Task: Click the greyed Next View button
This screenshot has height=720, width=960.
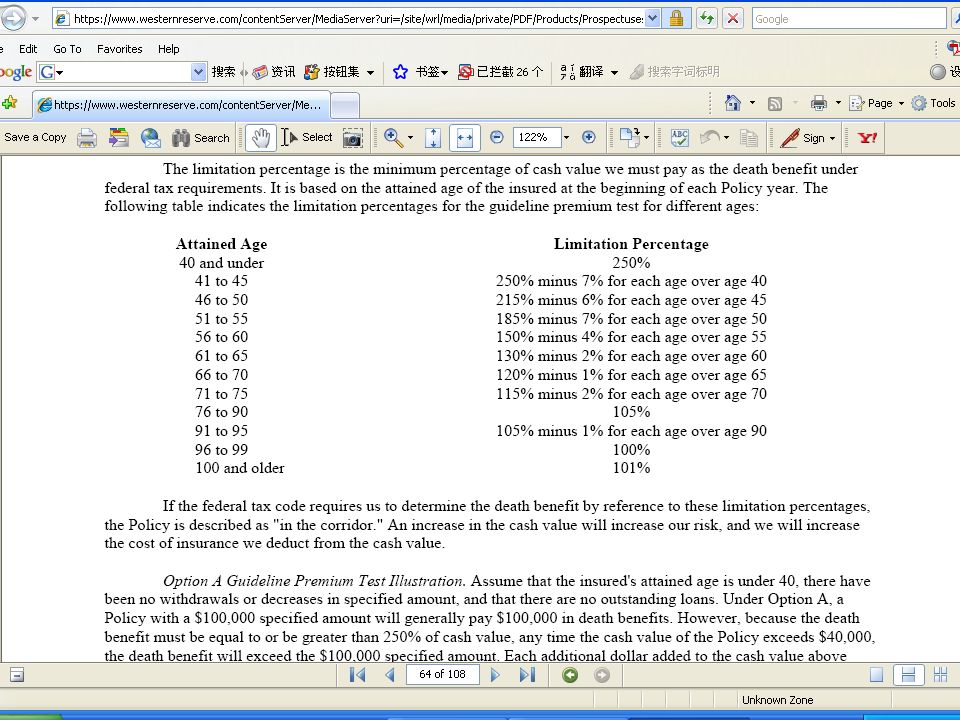Action: [x=602, y=675]
